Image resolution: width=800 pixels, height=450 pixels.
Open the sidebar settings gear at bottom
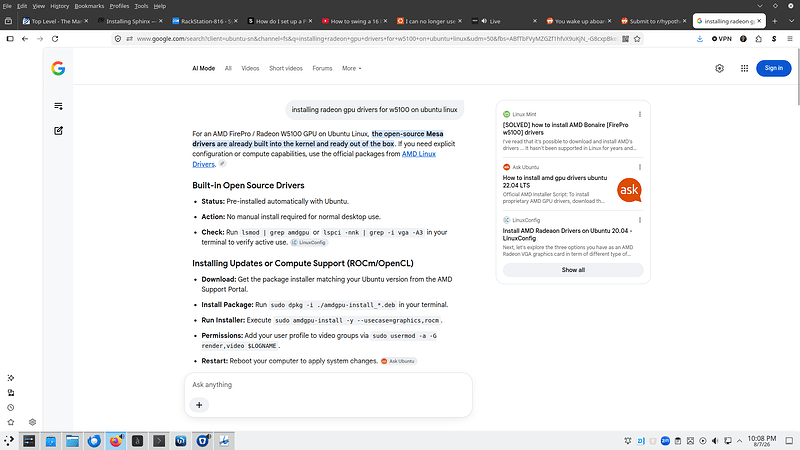click(x=33, y=422)
